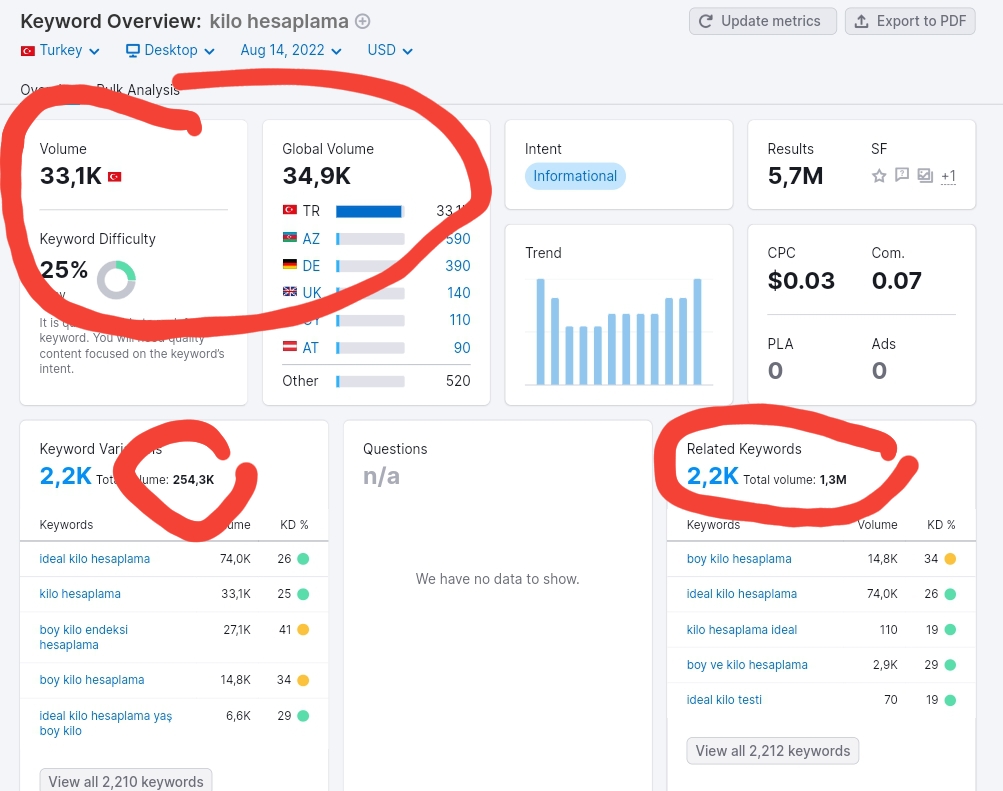The width and height of the screenshot is (1003, 791).
Task: Open the Aug 14, 2022 date dropdown
Action: point(291,51)
